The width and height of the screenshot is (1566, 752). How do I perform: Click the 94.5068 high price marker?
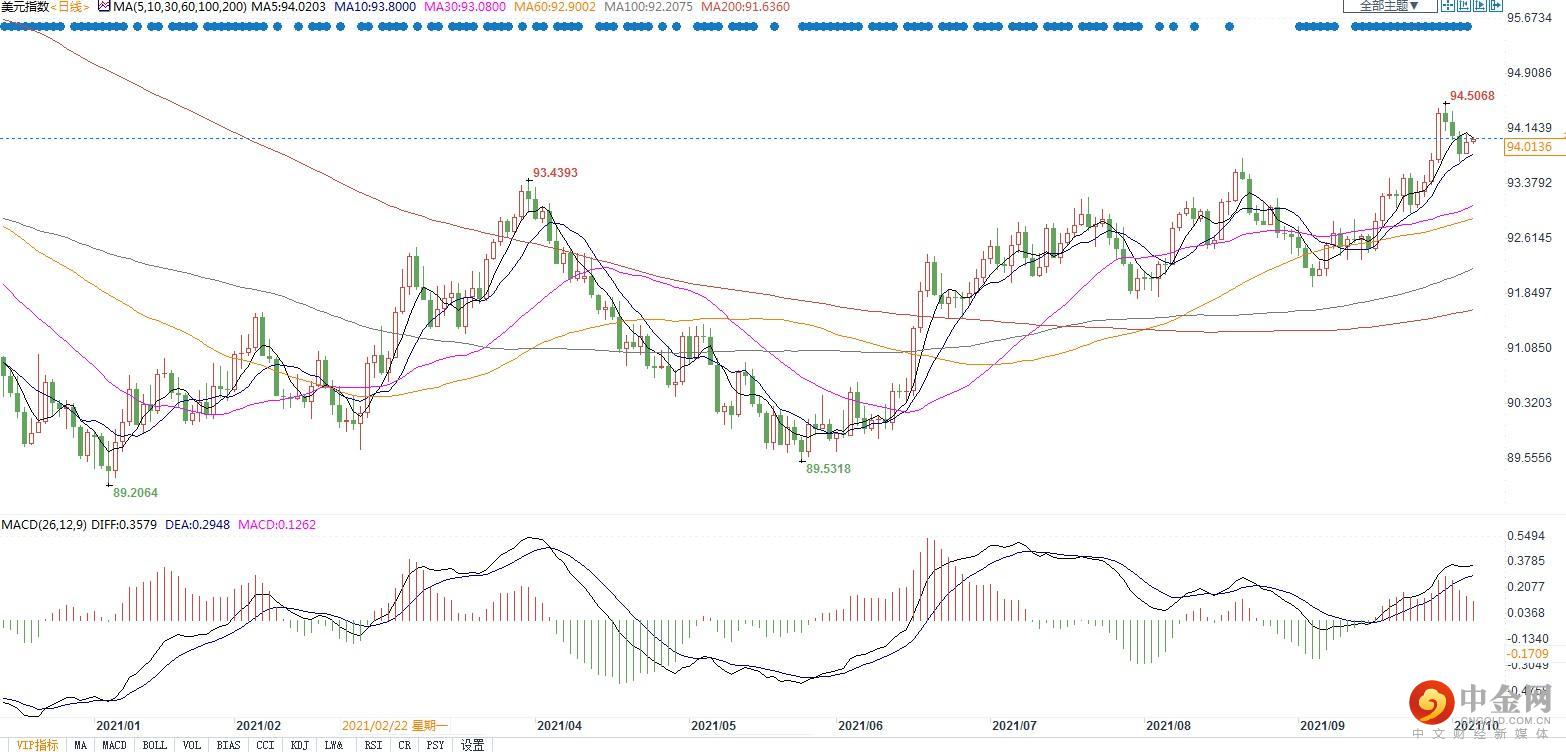(1472, 96)
